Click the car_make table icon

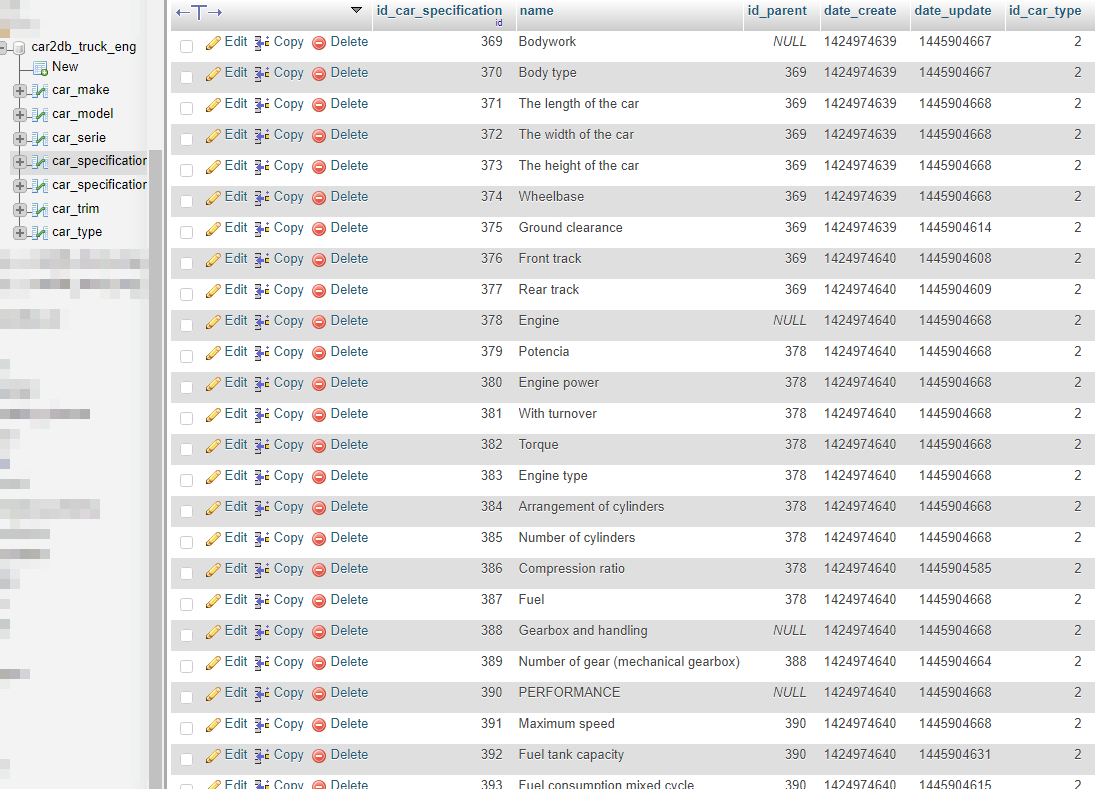click(41, 91)
